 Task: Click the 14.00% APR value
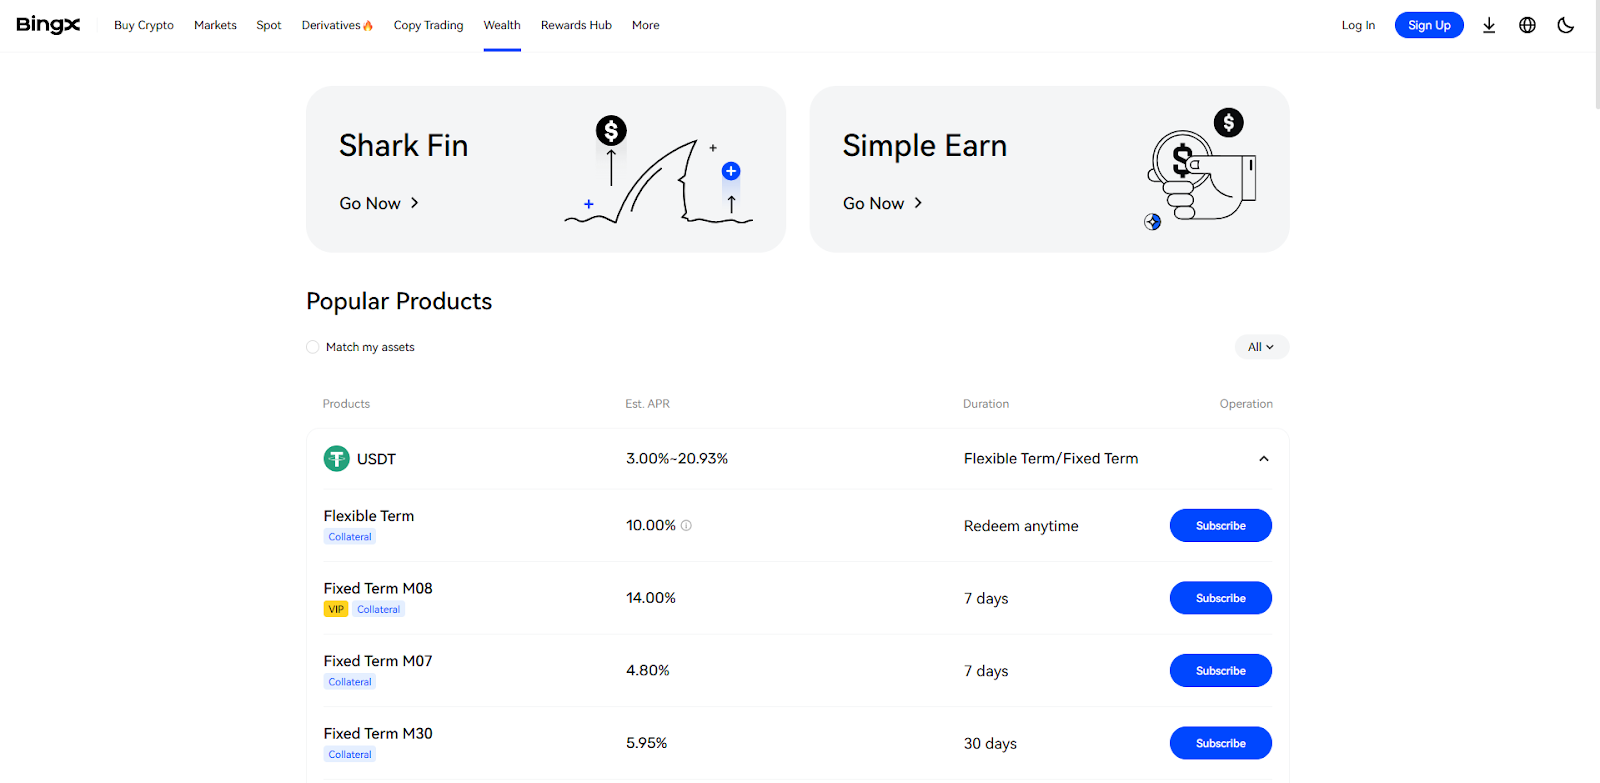651,598
